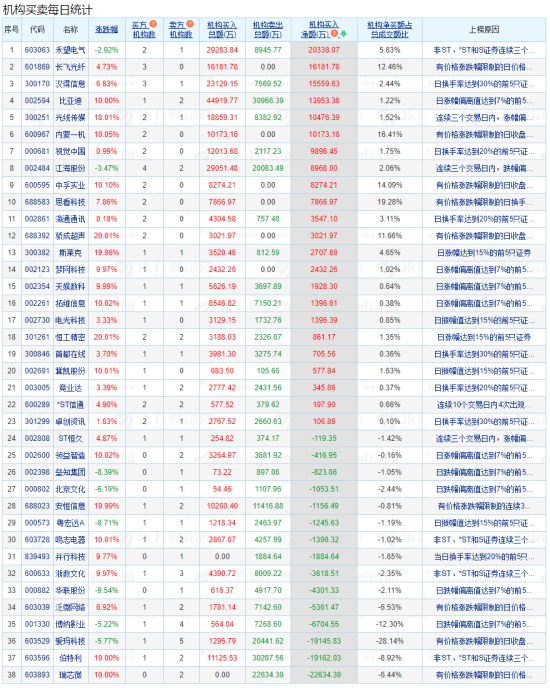The height and width of the screenshot is (688, 550).
Task: Open stock code 002600
Action: pos(37,455)
